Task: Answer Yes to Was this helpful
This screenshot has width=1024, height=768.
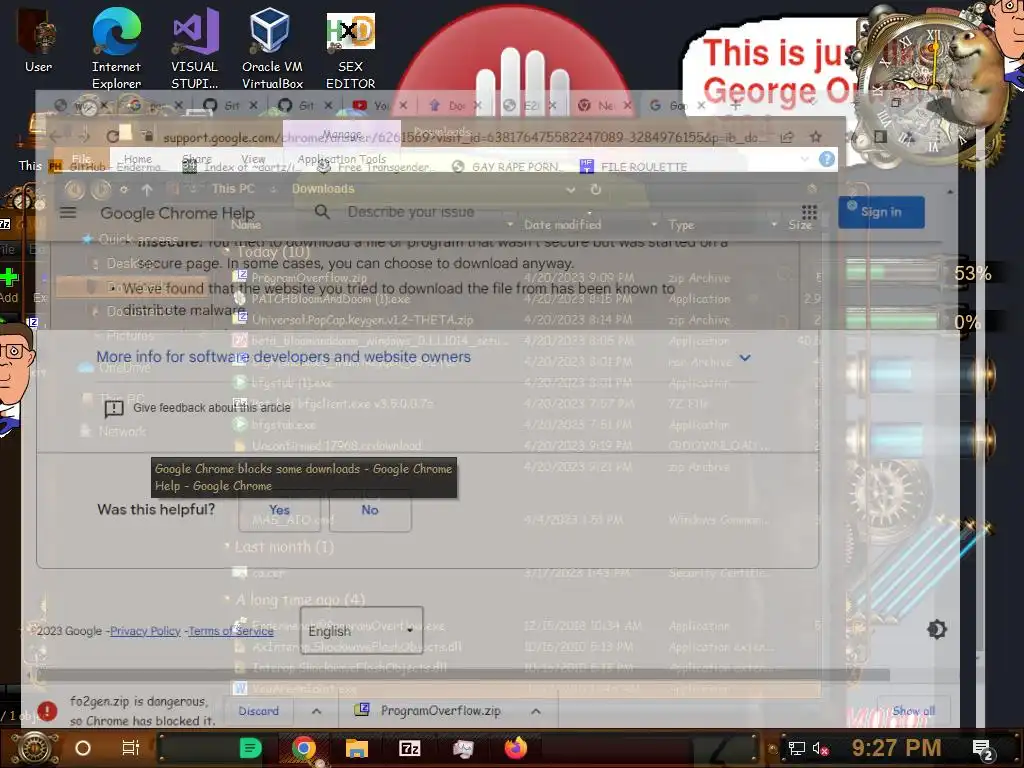Action: pyautogui.click(x=280, y=511)
